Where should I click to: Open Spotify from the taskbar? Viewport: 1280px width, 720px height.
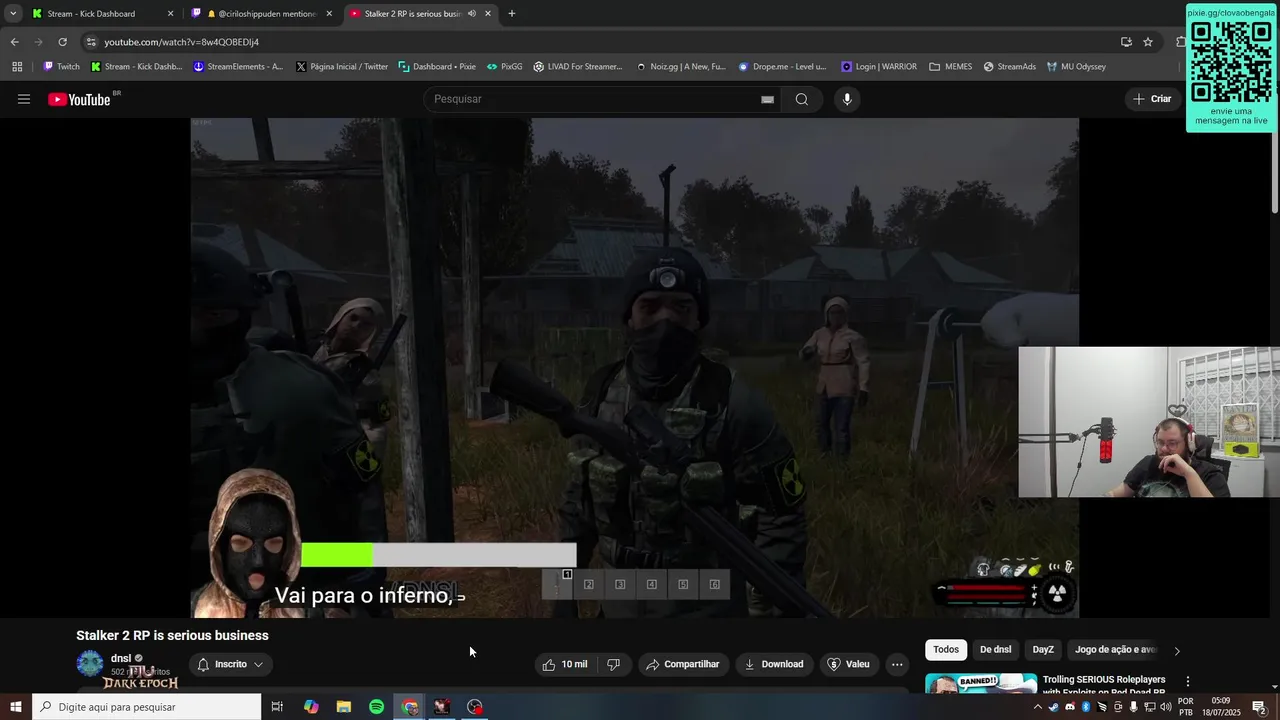[376, 707]
